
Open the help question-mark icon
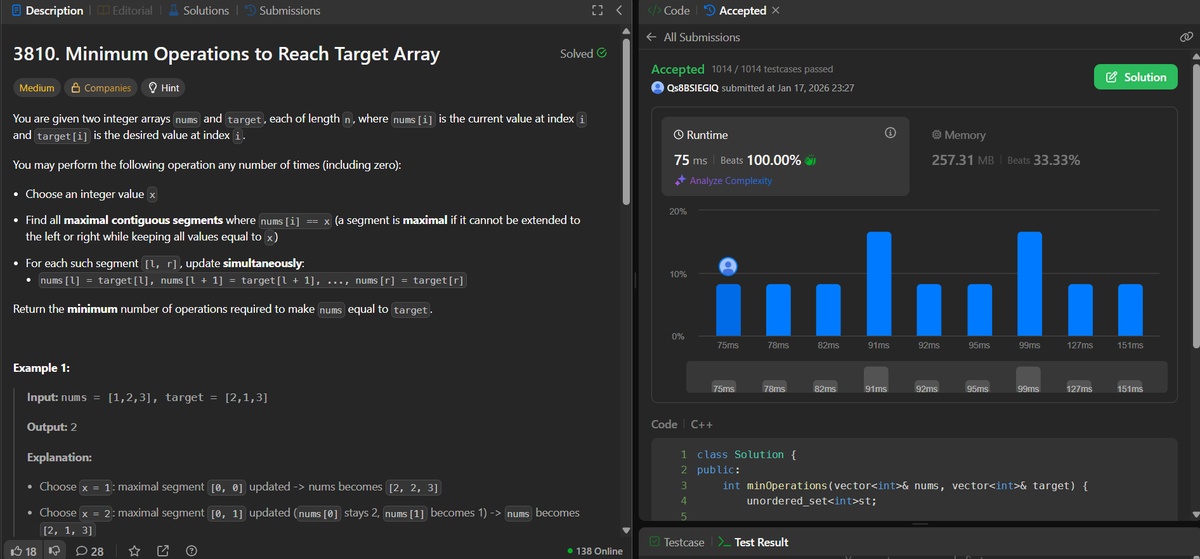coord(191,550)
